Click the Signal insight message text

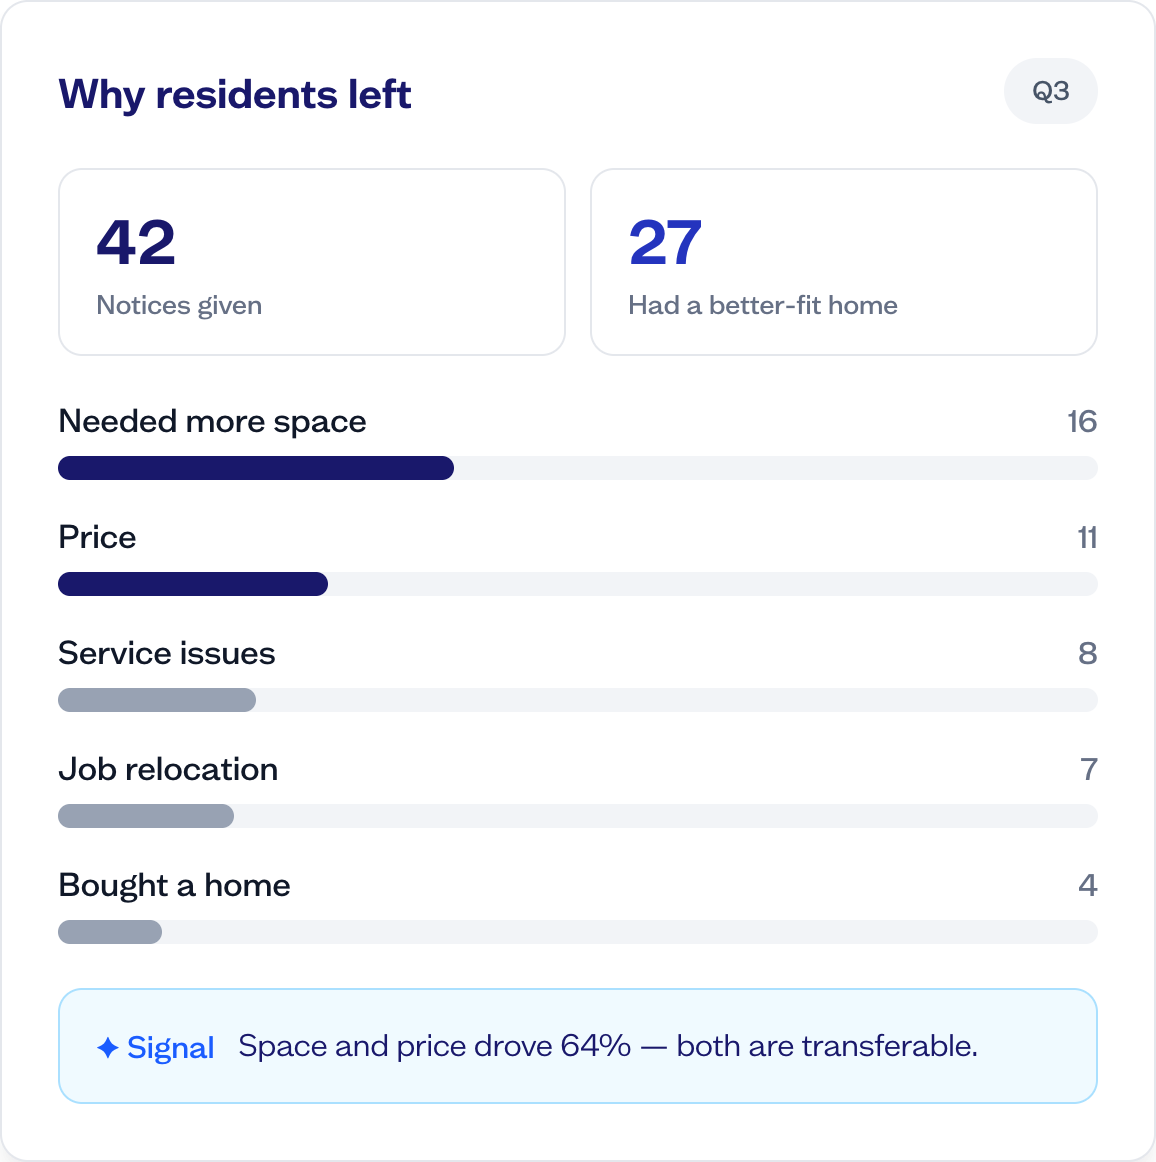coord(608,1046)
